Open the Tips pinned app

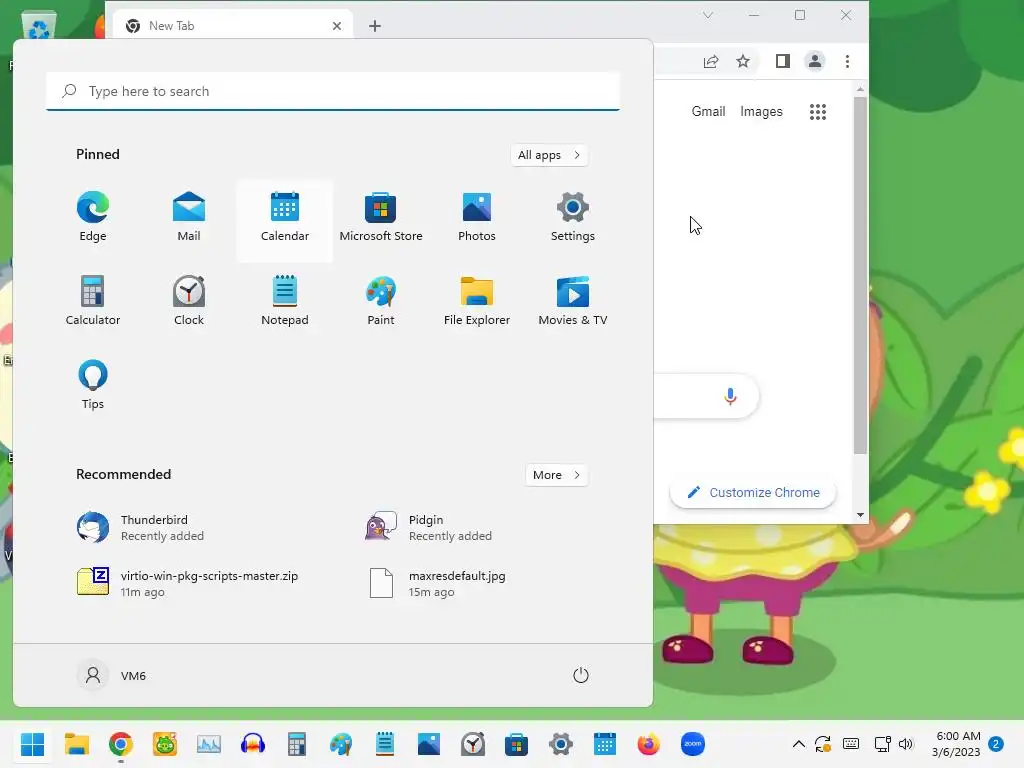click(x=93, y=385)
